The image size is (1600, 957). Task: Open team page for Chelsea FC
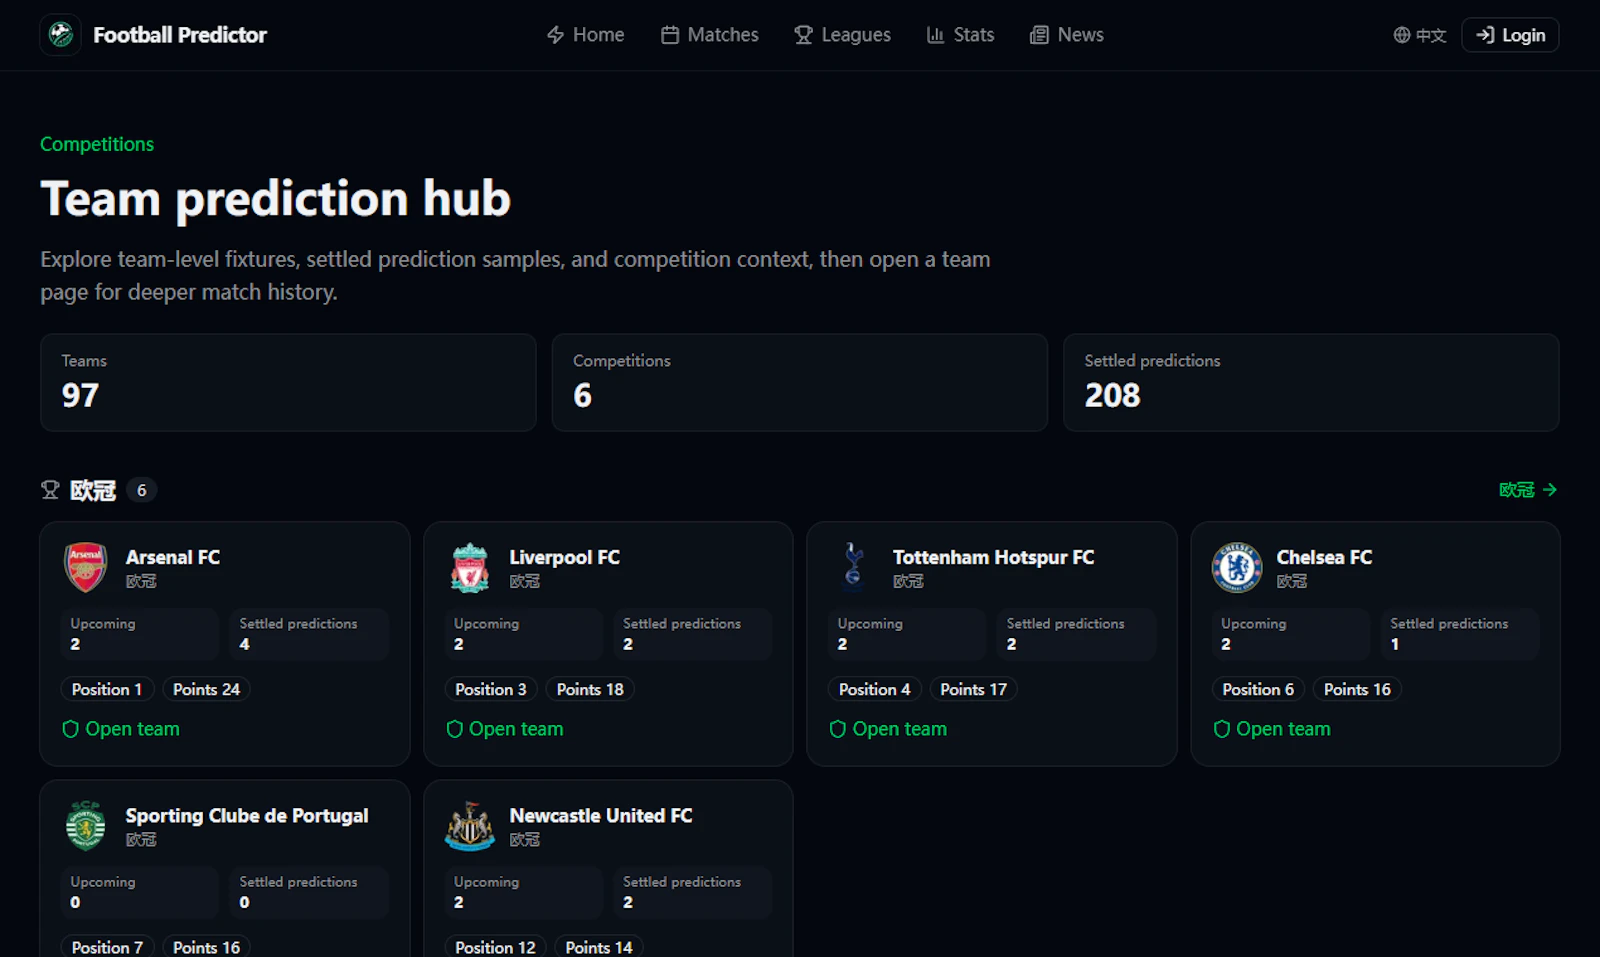click(1272, 729)
